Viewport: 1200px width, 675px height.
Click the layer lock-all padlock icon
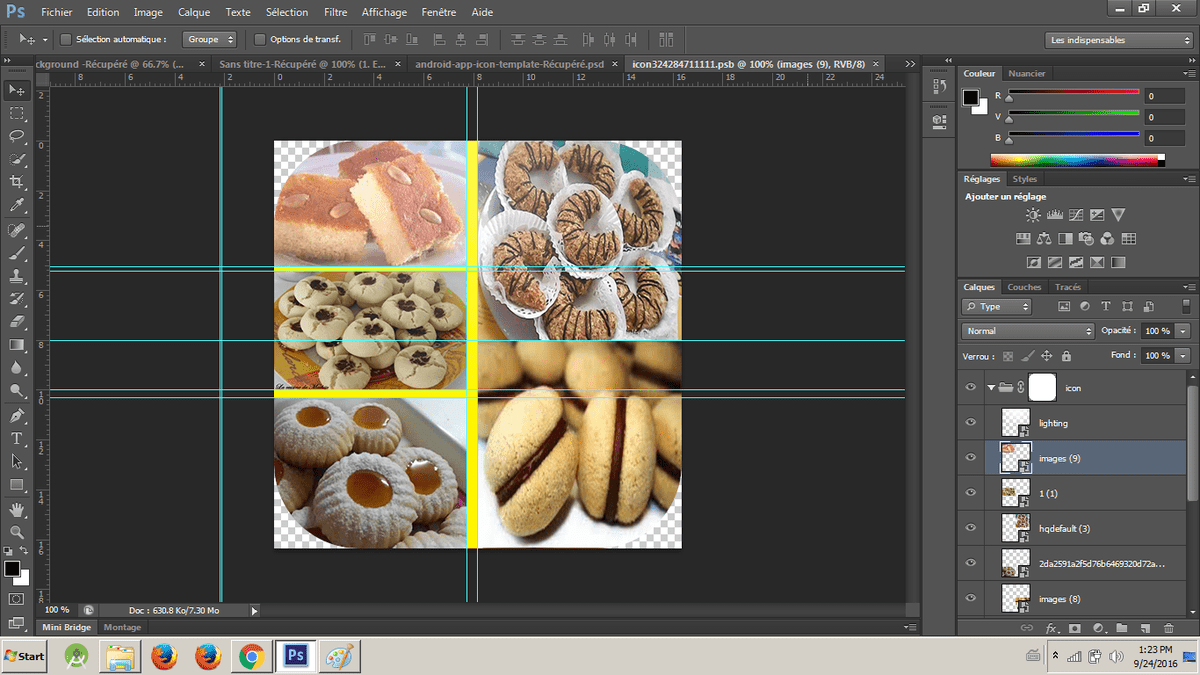[1066, 356]
